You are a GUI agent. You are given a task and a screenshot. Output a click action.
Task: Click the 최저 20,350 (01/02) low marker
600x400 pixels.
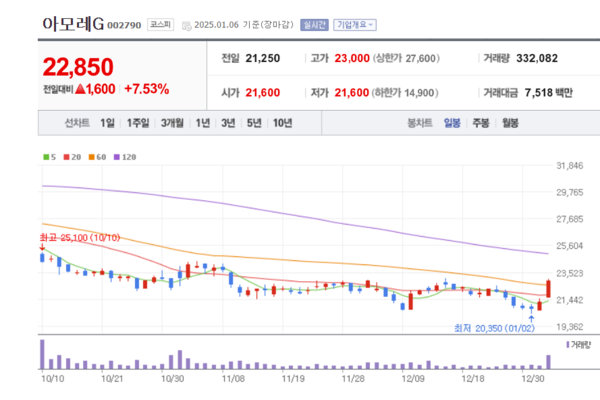click(494, 328)
